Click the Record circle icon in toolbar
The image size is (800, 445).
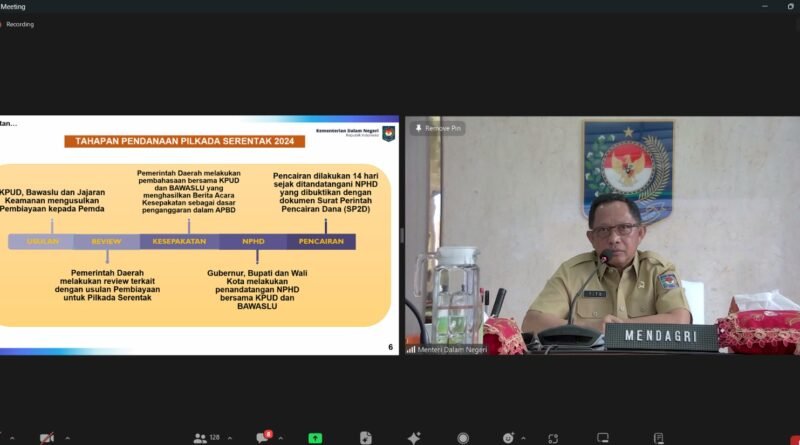click(463, 438)
